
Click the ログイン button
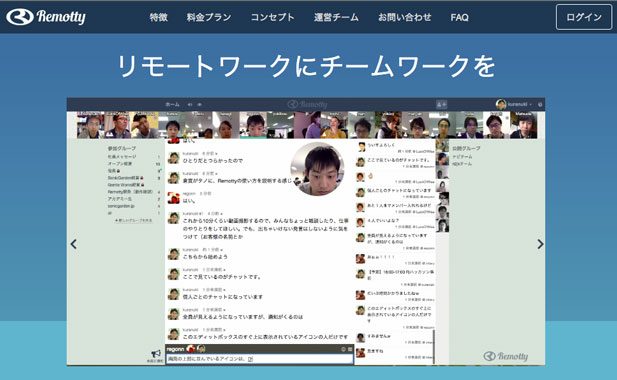[584, 17]
